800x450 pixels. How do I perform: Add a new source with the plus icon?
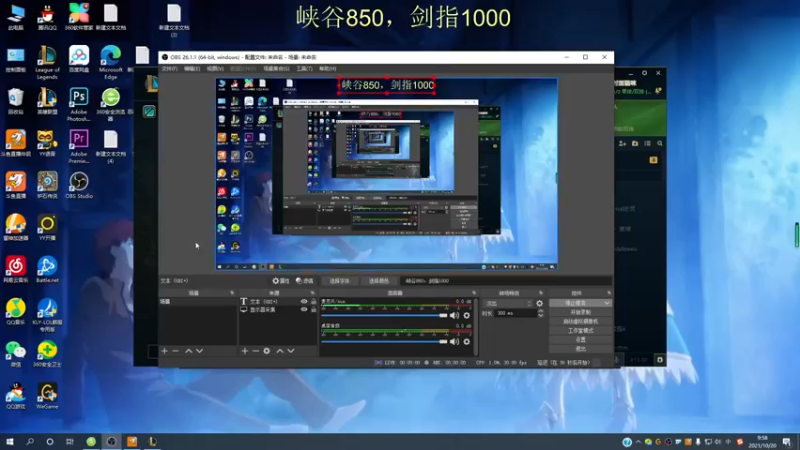pos(245,351)
